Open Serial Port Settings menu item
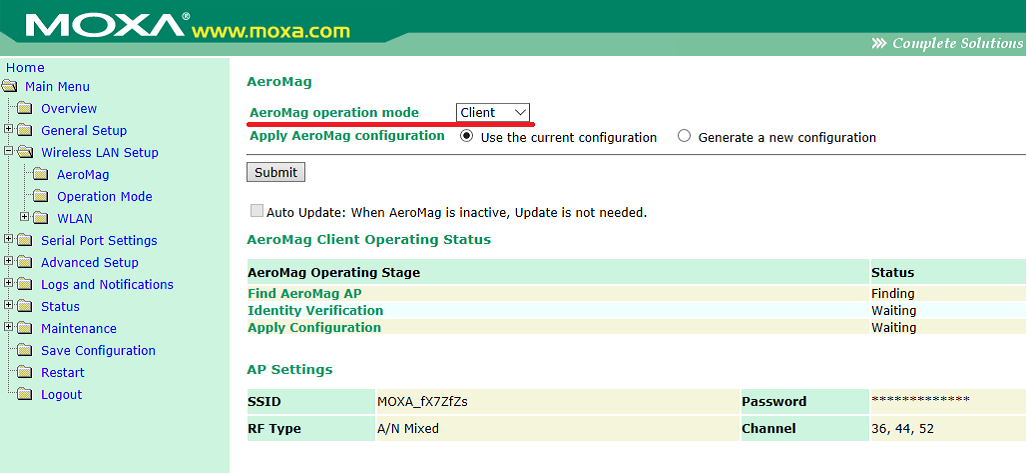This screenshot has height=474, width=1027. tap(98, 241)
